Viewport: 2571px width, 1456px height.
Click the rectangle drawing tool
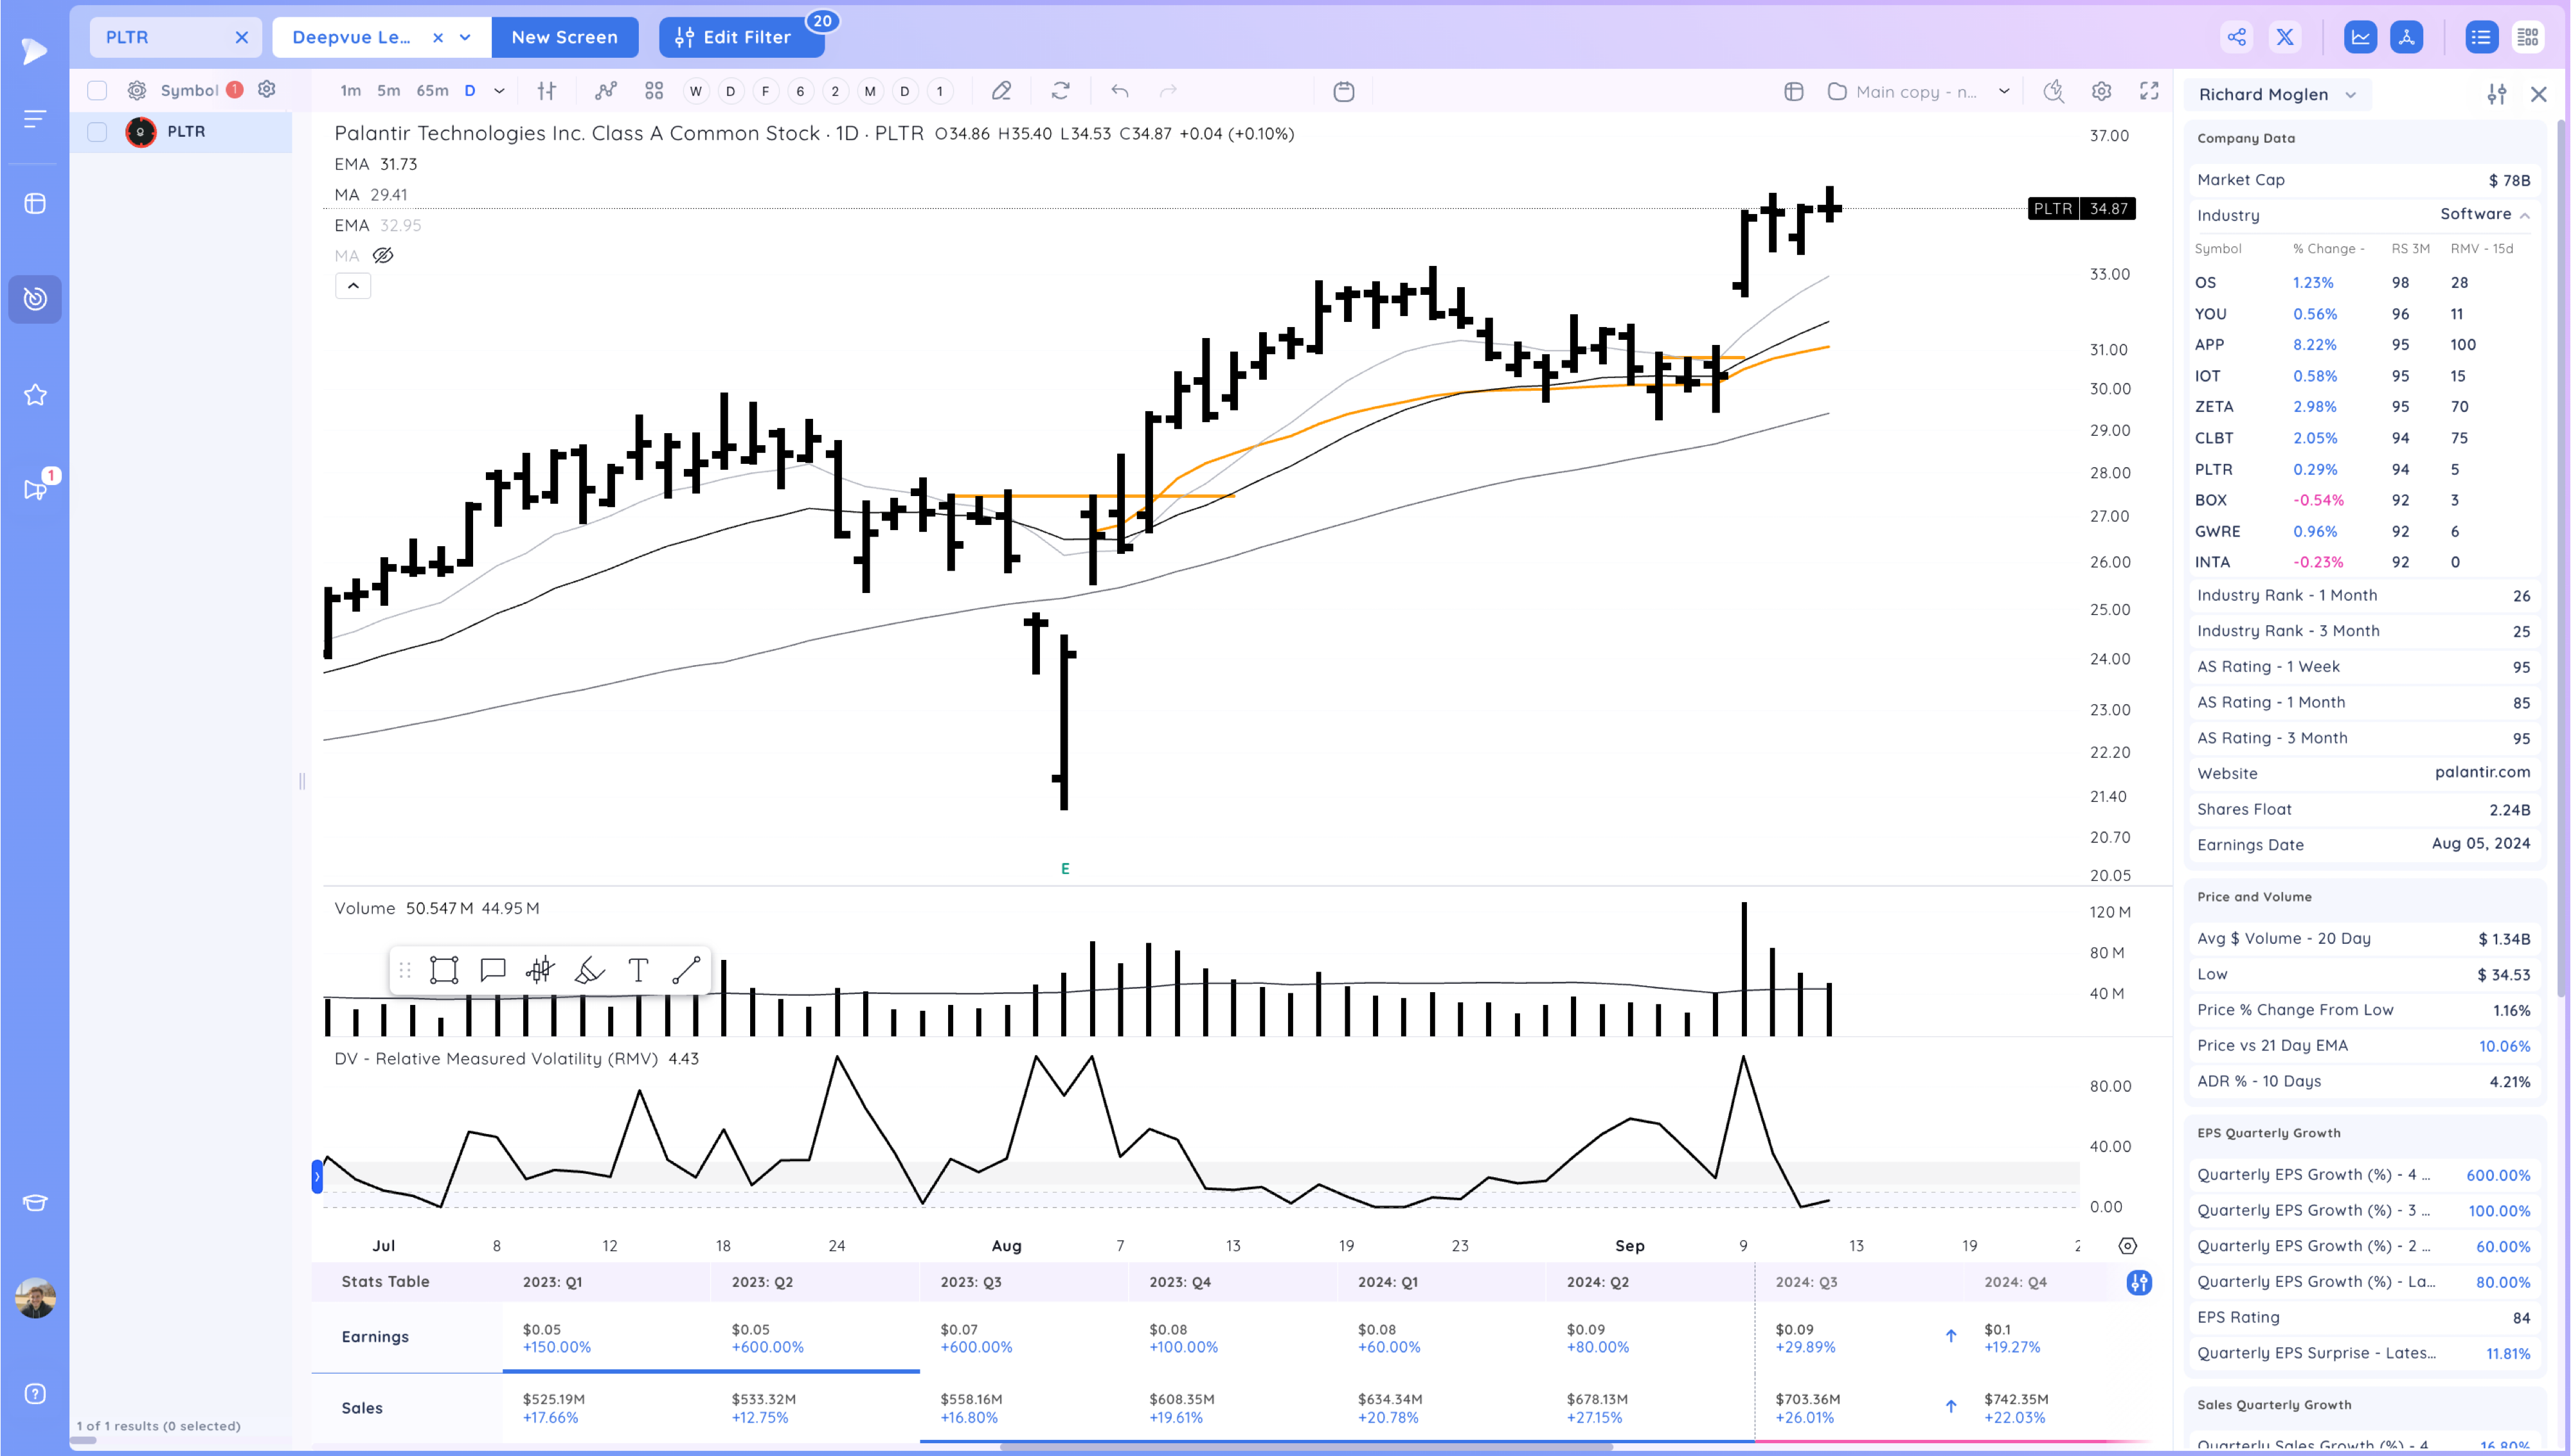coord(443,970)
